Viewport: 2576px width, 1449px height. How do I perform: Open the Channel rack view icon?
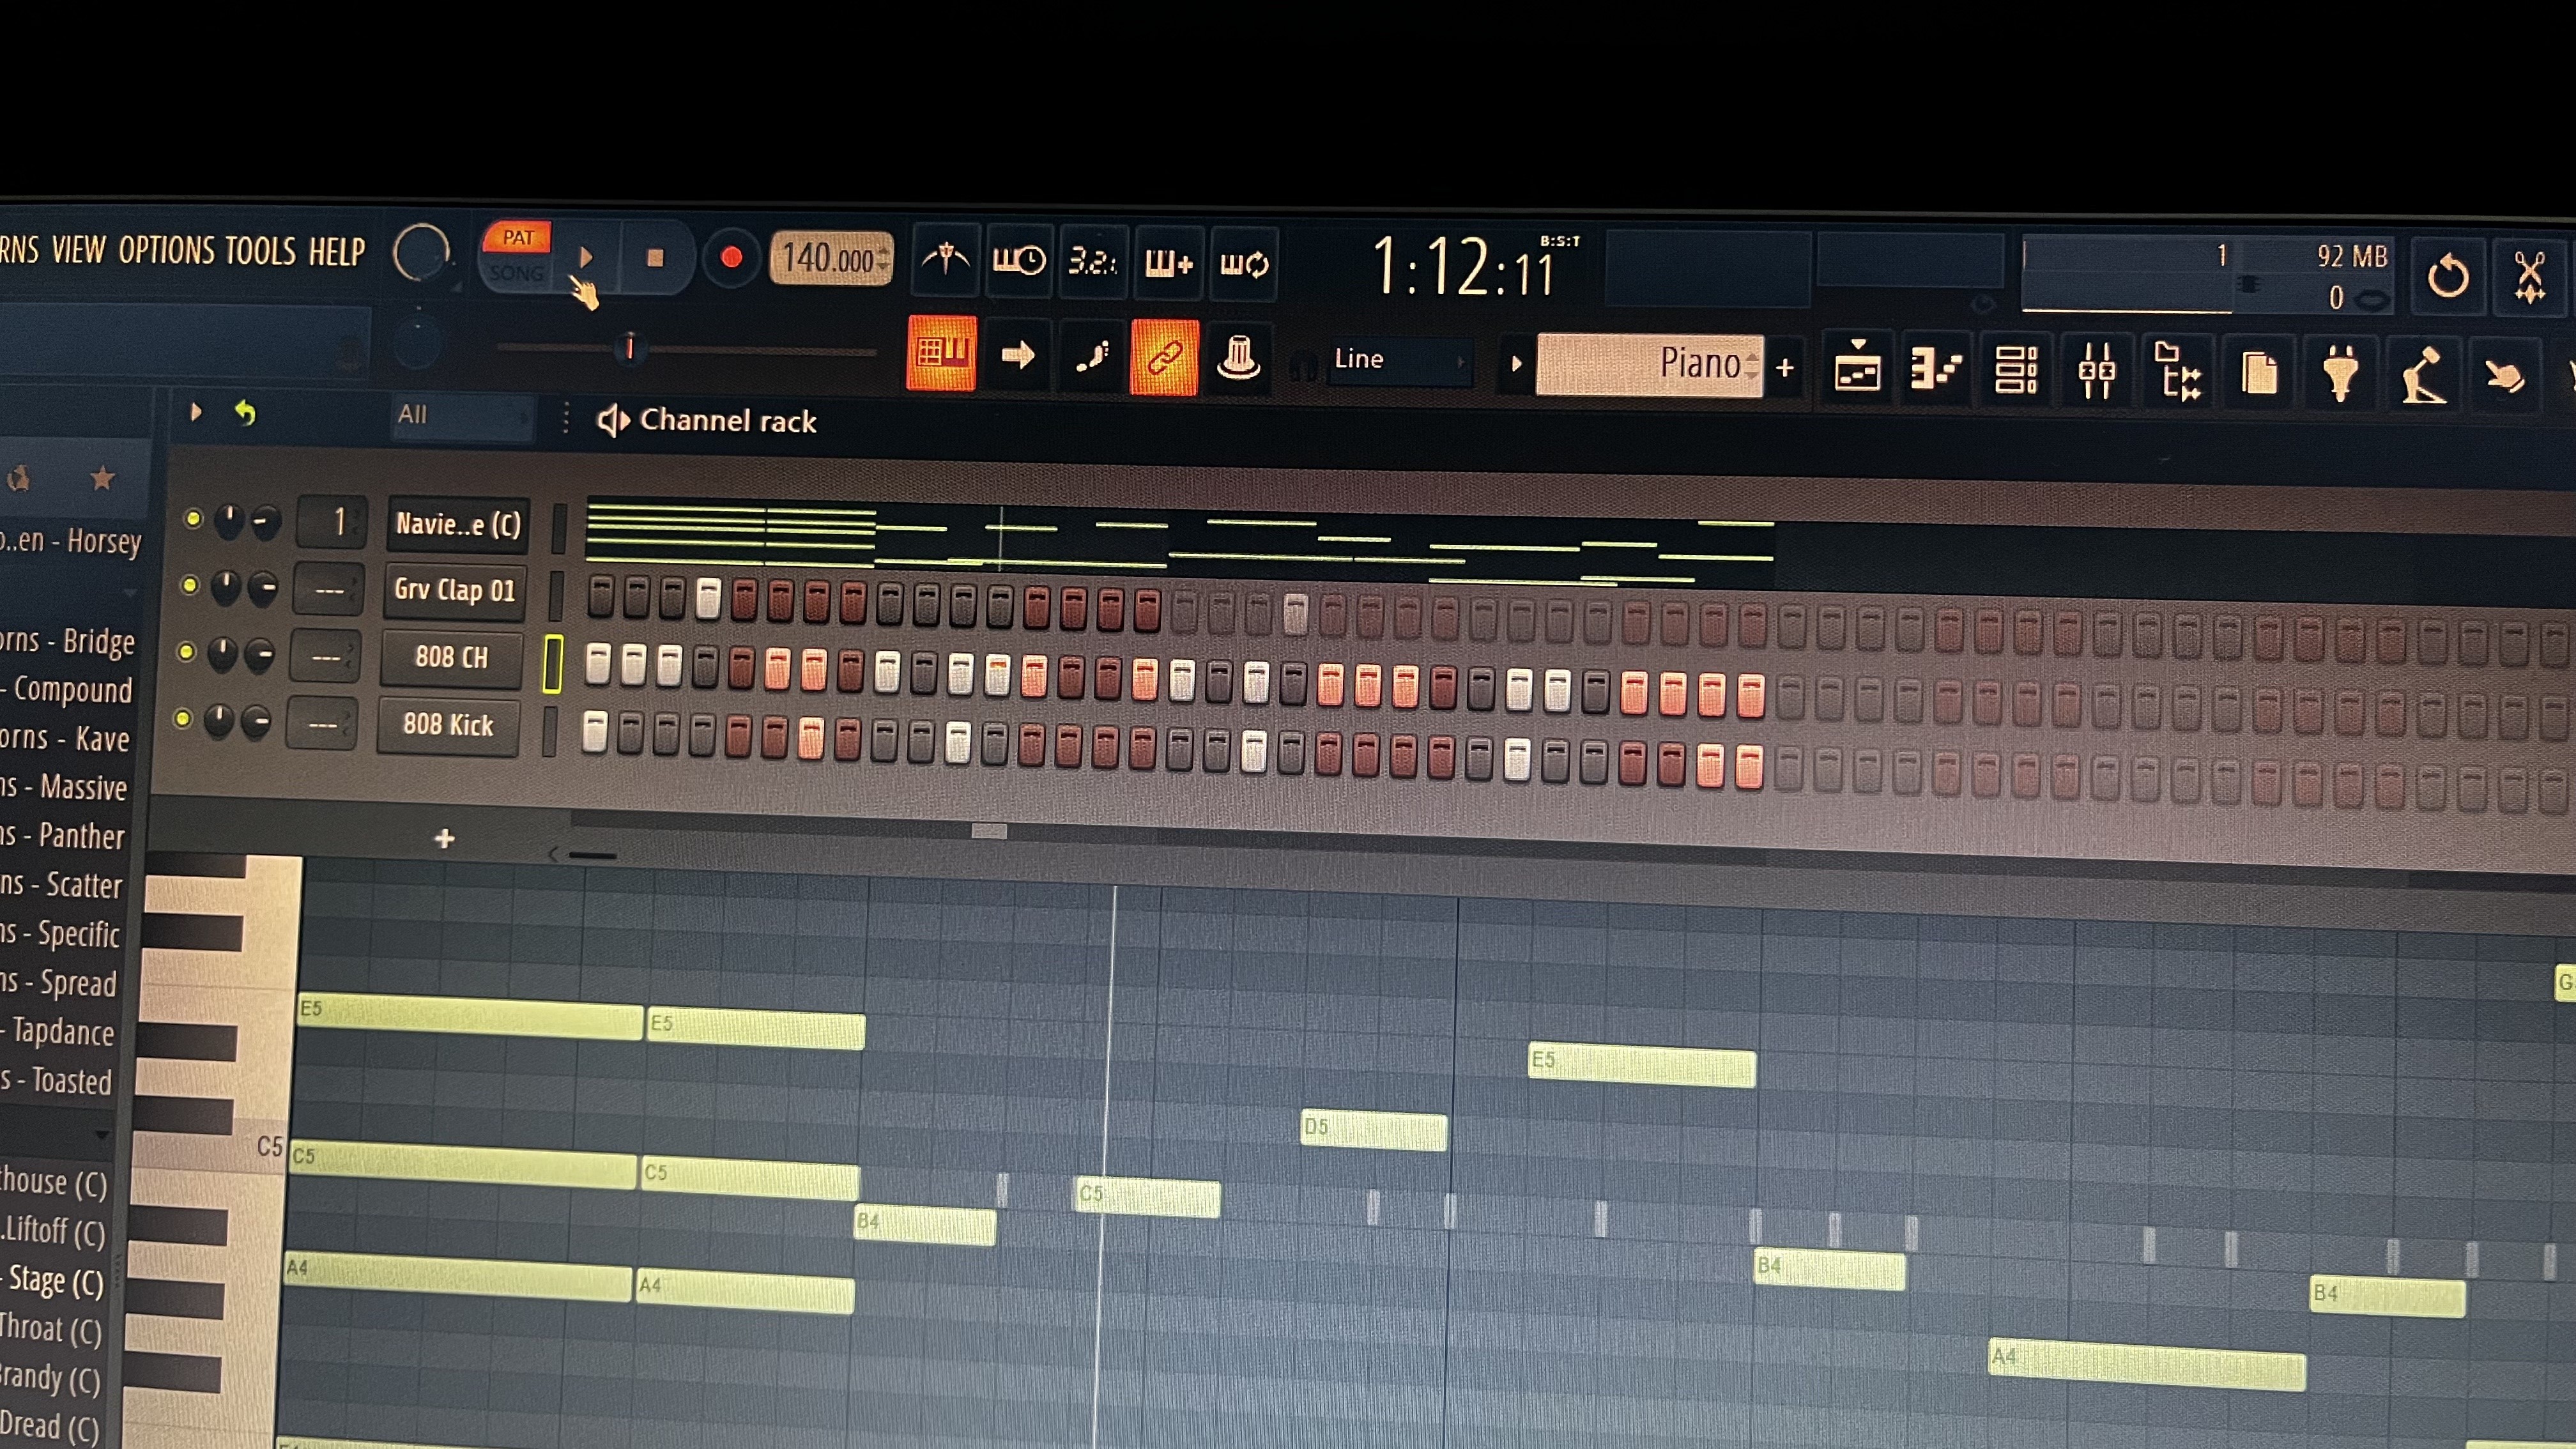click(x=2016, y=371)
